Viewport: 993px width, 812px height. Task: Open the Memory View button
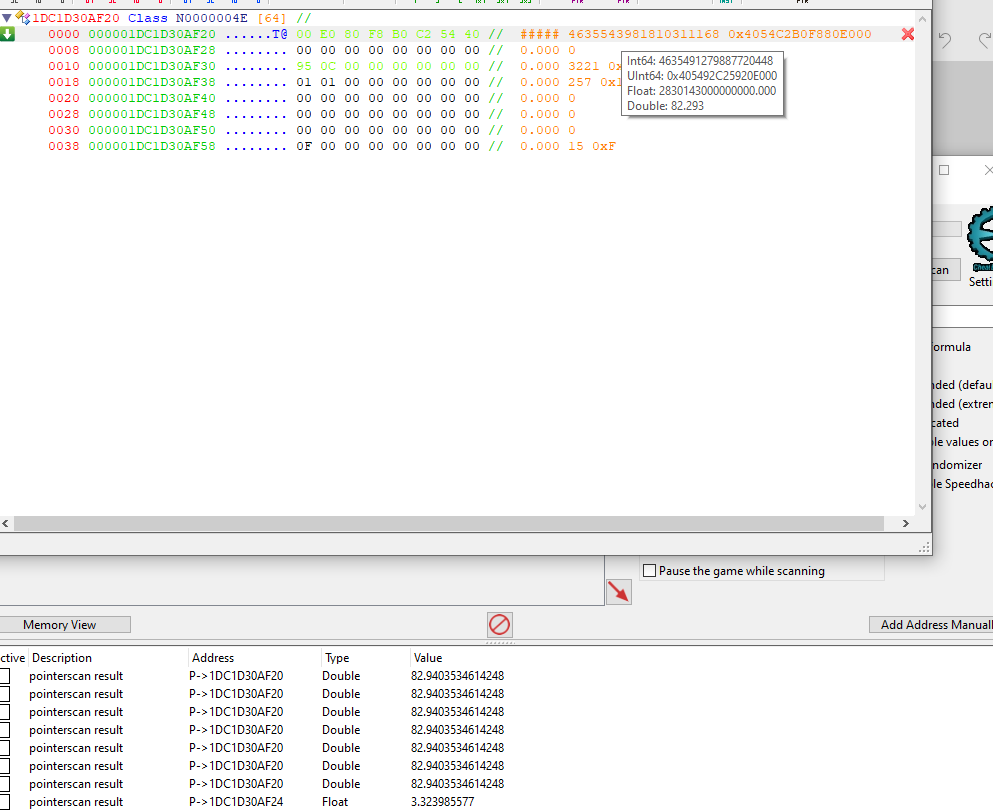pos(60,625)
